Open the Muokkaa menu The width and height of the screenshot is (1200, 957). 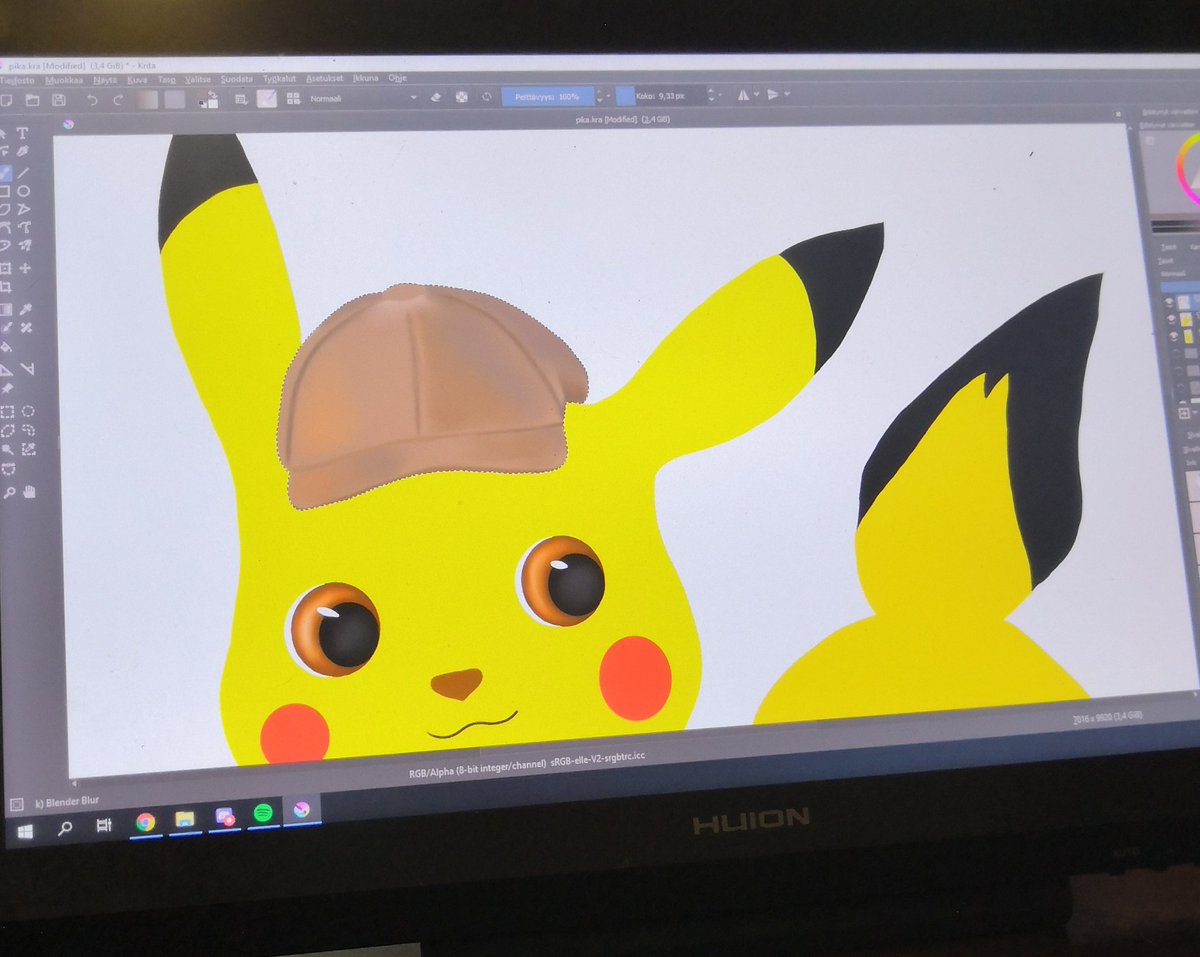click(64, 79)
